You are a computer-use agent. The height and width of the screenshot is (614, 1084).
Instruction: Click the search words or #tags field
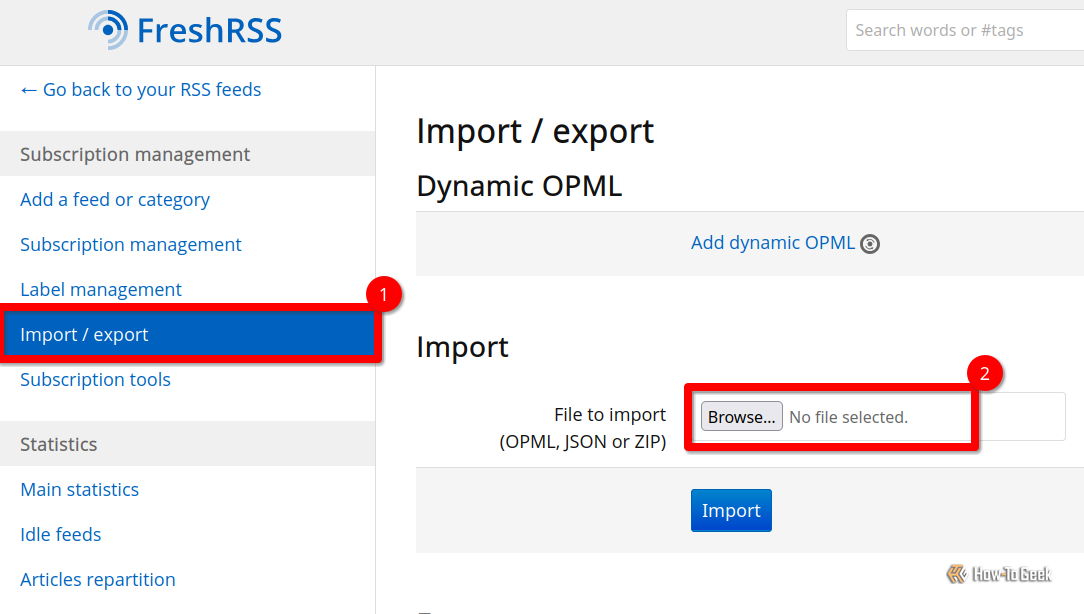click(965, 30)
